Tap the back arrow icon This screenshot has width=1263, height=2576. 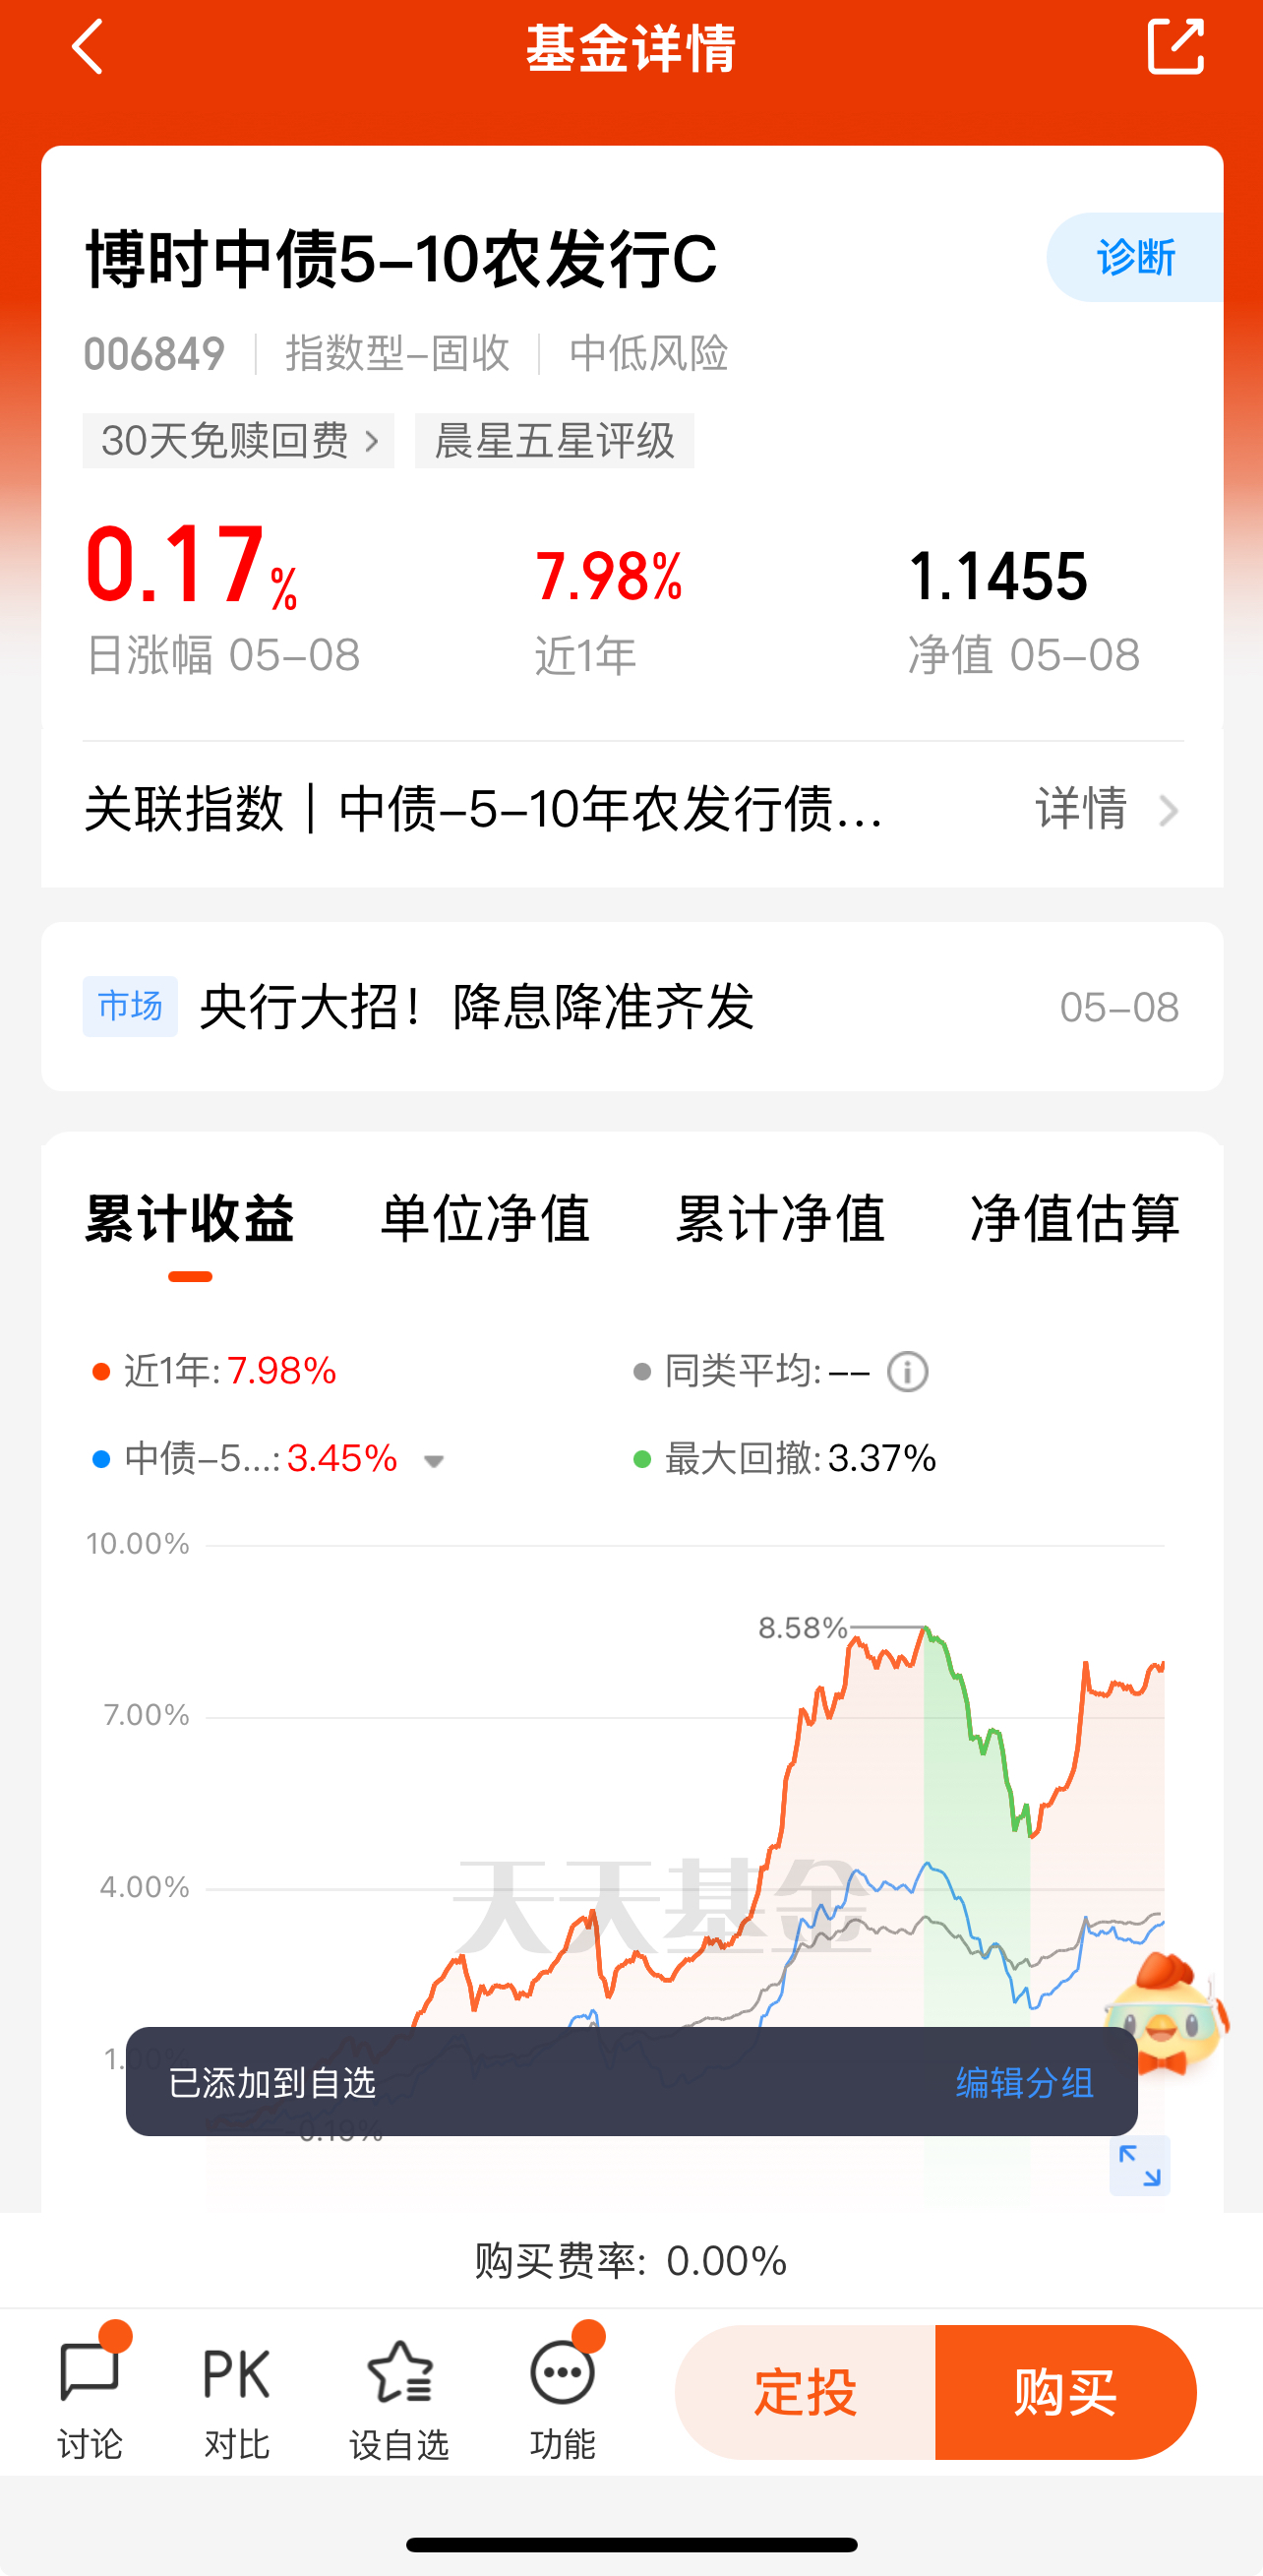pos(88,47)
